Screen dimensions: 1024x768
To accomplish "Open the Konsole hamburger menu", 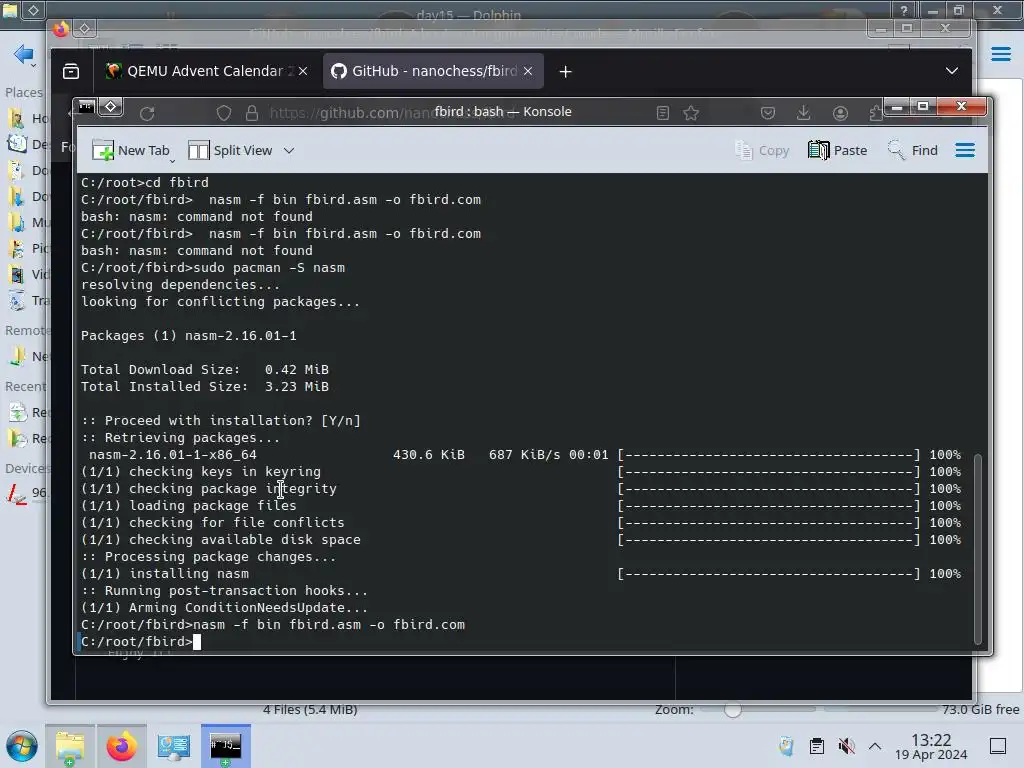I will 965,151.
